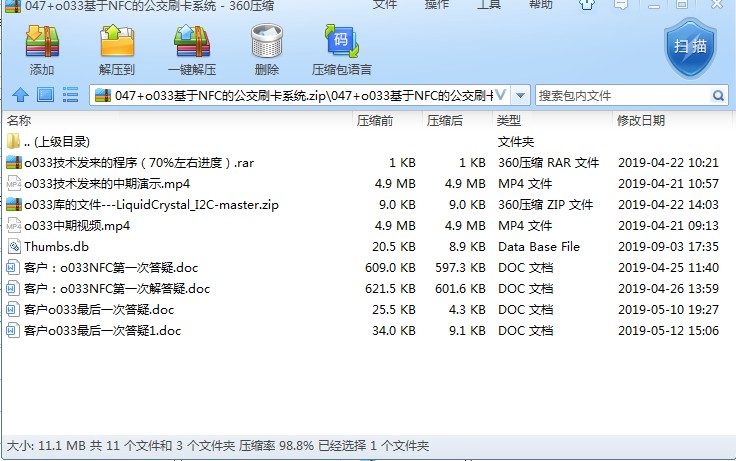Click the folder icon of 上级目录

13,141
